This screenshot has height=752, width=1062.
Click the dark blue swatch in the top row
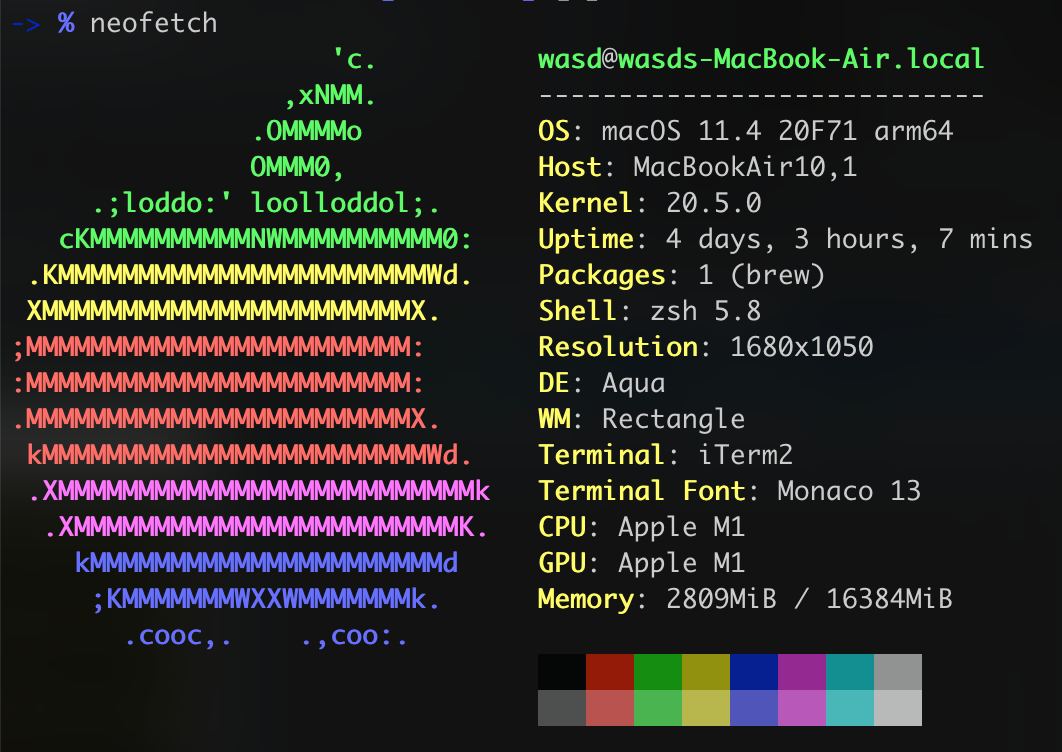pos(754,672)
